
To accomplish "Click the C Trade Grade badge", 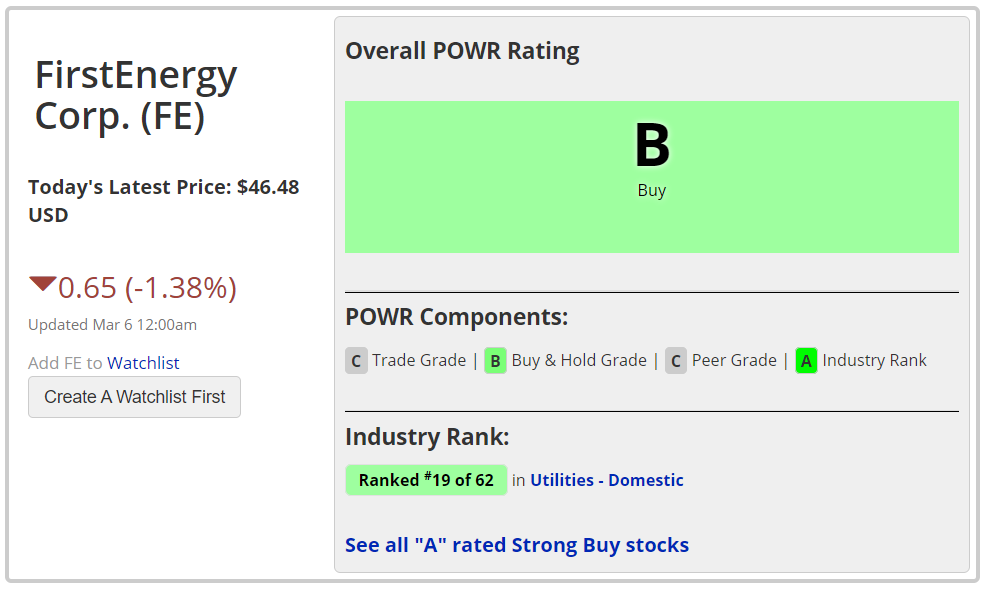I will (356, 360).
